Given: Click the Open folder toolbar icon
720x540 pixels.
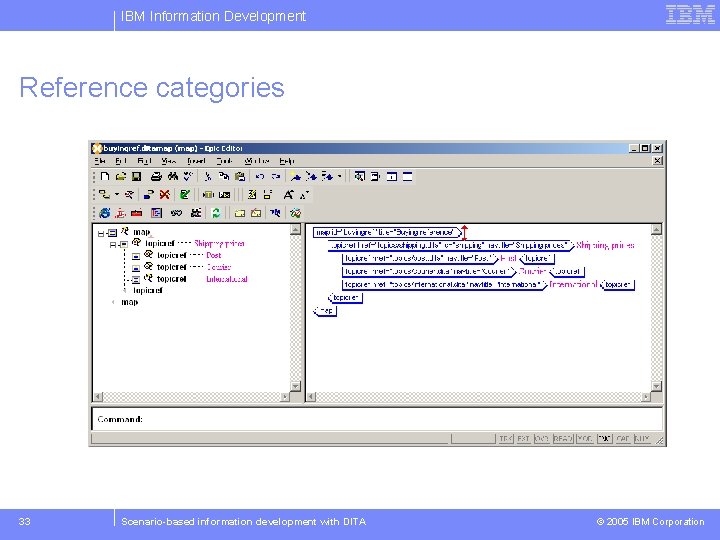Looking at the screenshot, I should click(121, 176).
